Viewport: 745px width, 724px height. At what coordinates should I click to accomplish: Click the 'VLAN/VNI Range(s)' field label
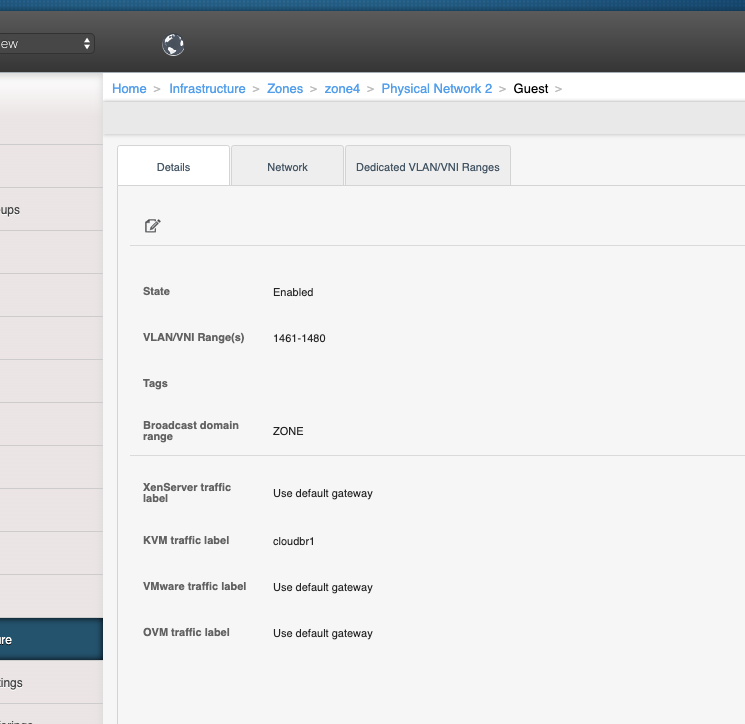(193, 337)
